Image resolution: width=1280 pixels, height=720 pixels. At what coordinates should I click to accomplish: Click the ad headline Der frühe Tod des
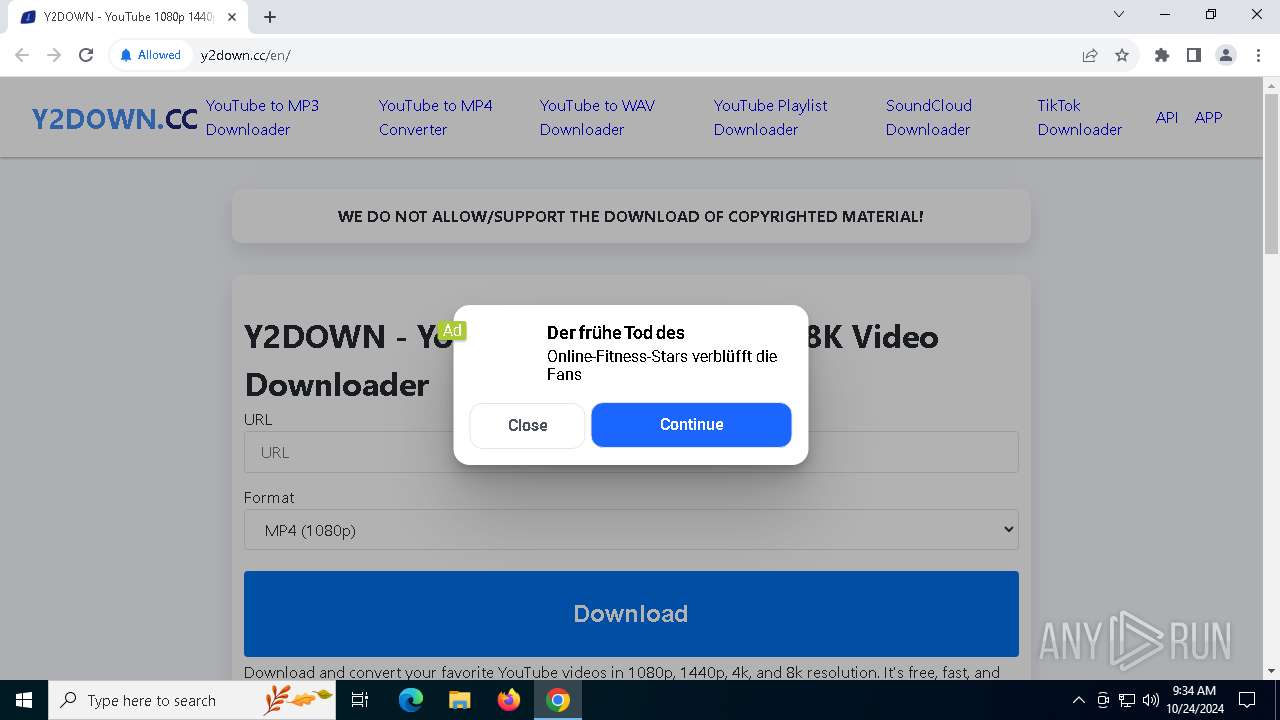click(615, 333)
